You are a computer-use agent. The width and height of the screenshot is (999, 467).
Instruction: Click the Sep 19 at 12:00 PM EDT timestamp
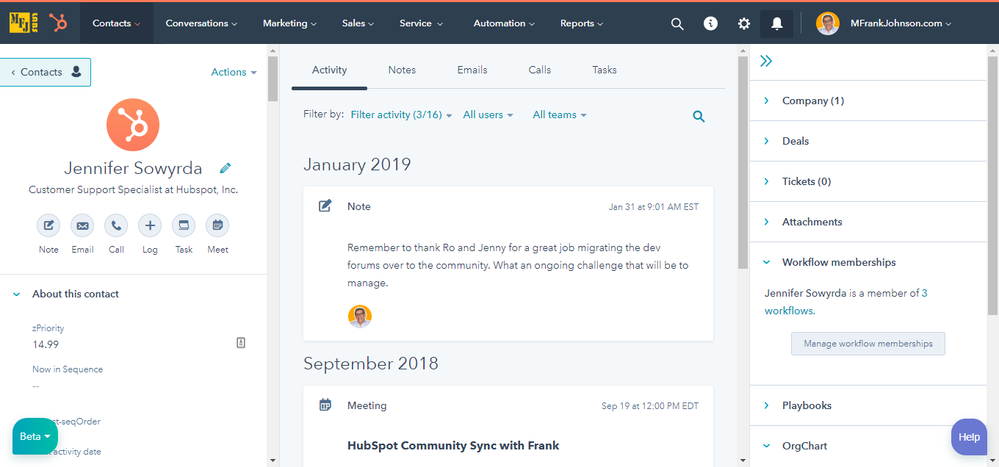coord(650,406)
